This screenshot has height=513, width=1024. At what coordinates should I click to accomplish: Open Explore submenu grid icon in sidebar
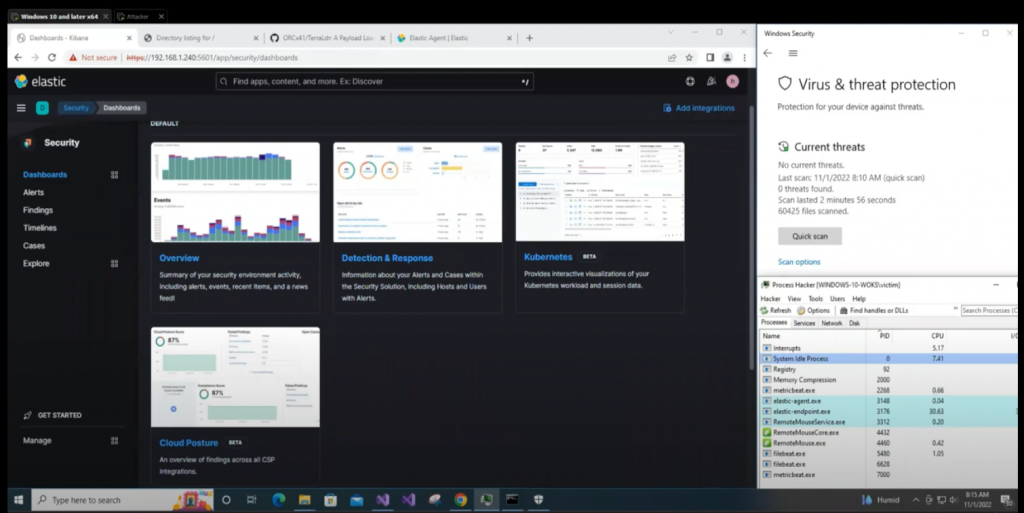click(114, 264)
